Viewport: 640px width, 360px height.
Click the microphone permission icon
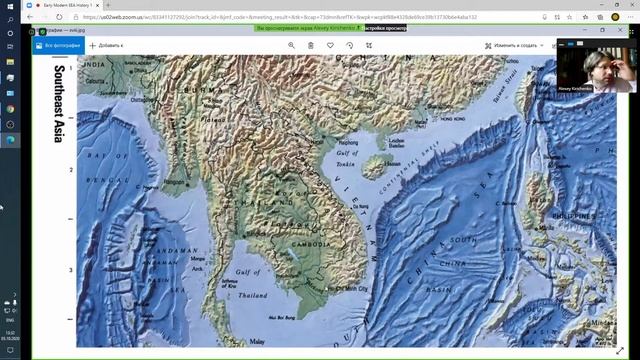544,17
